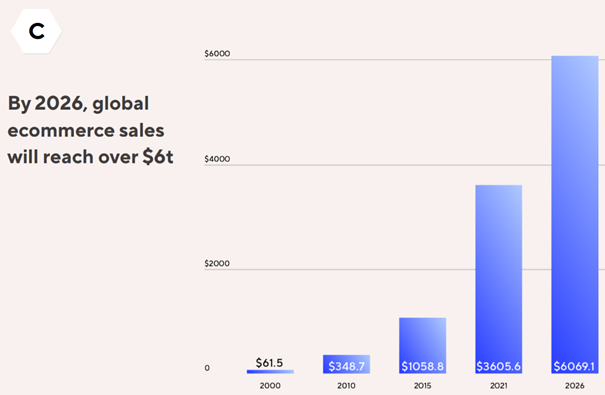Screen dimensions: 605x395
Task: Select the 2026 bar in chart
Action: coord(575,214)
